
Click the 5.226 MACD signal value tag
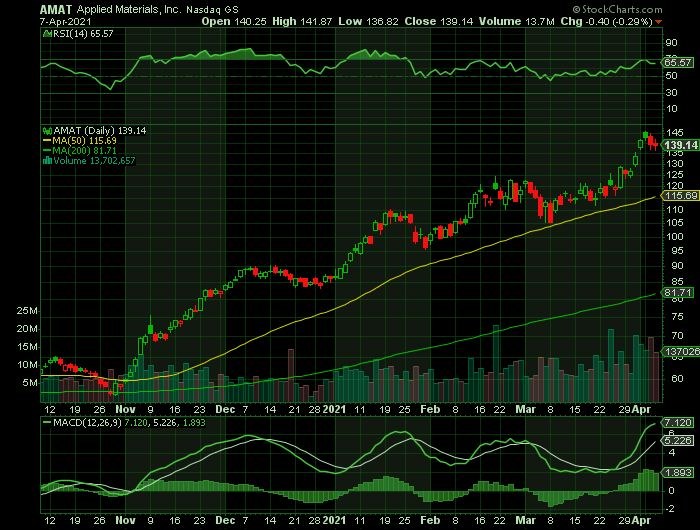click(x=677, y=439)
